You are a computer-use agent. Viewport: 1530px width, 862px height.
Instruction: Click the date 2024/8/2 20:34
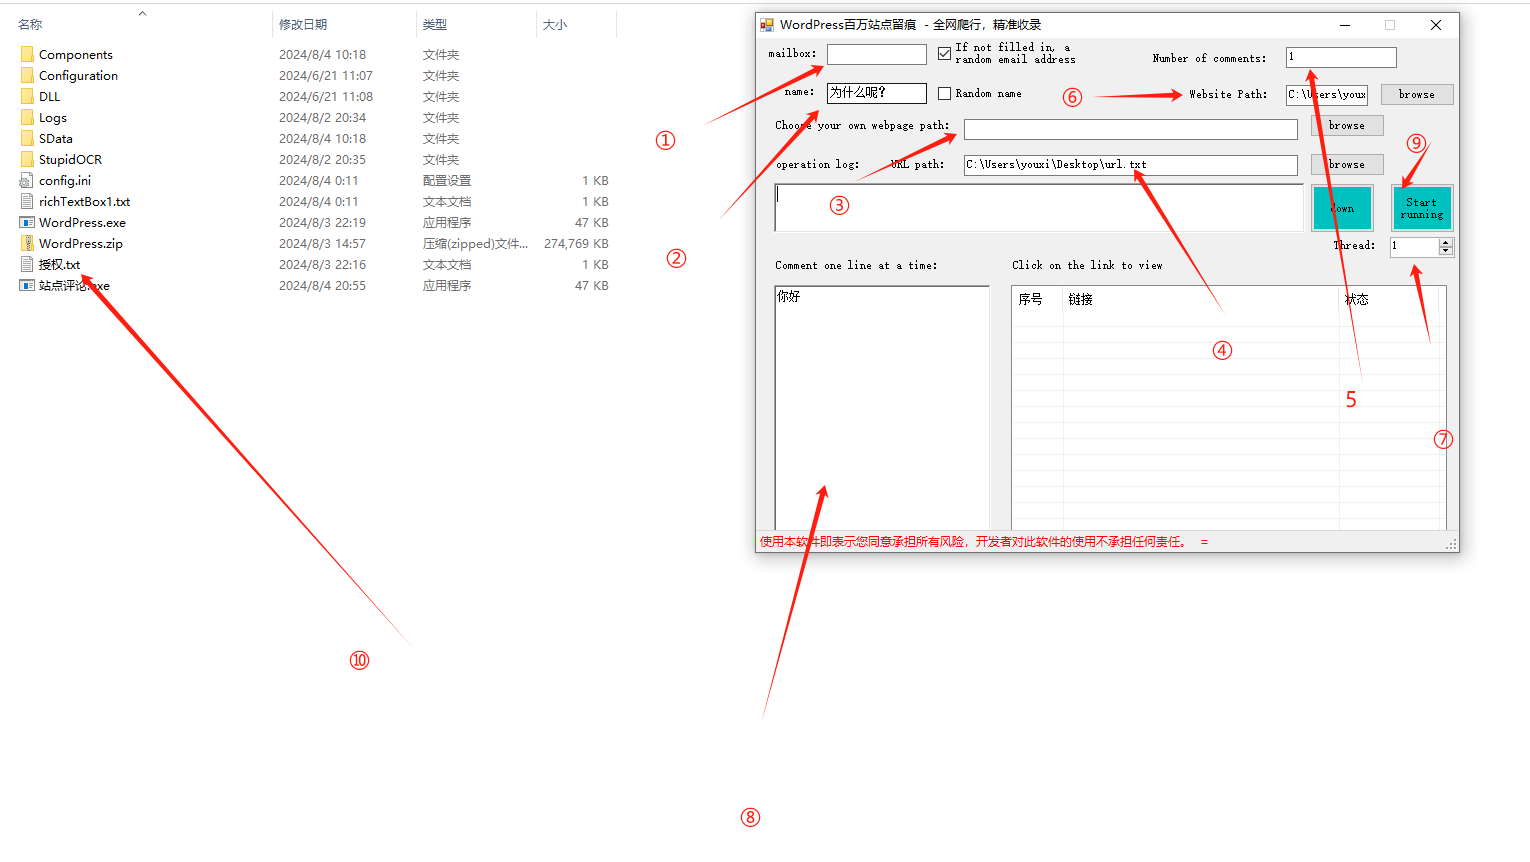(x=322, y=117)
